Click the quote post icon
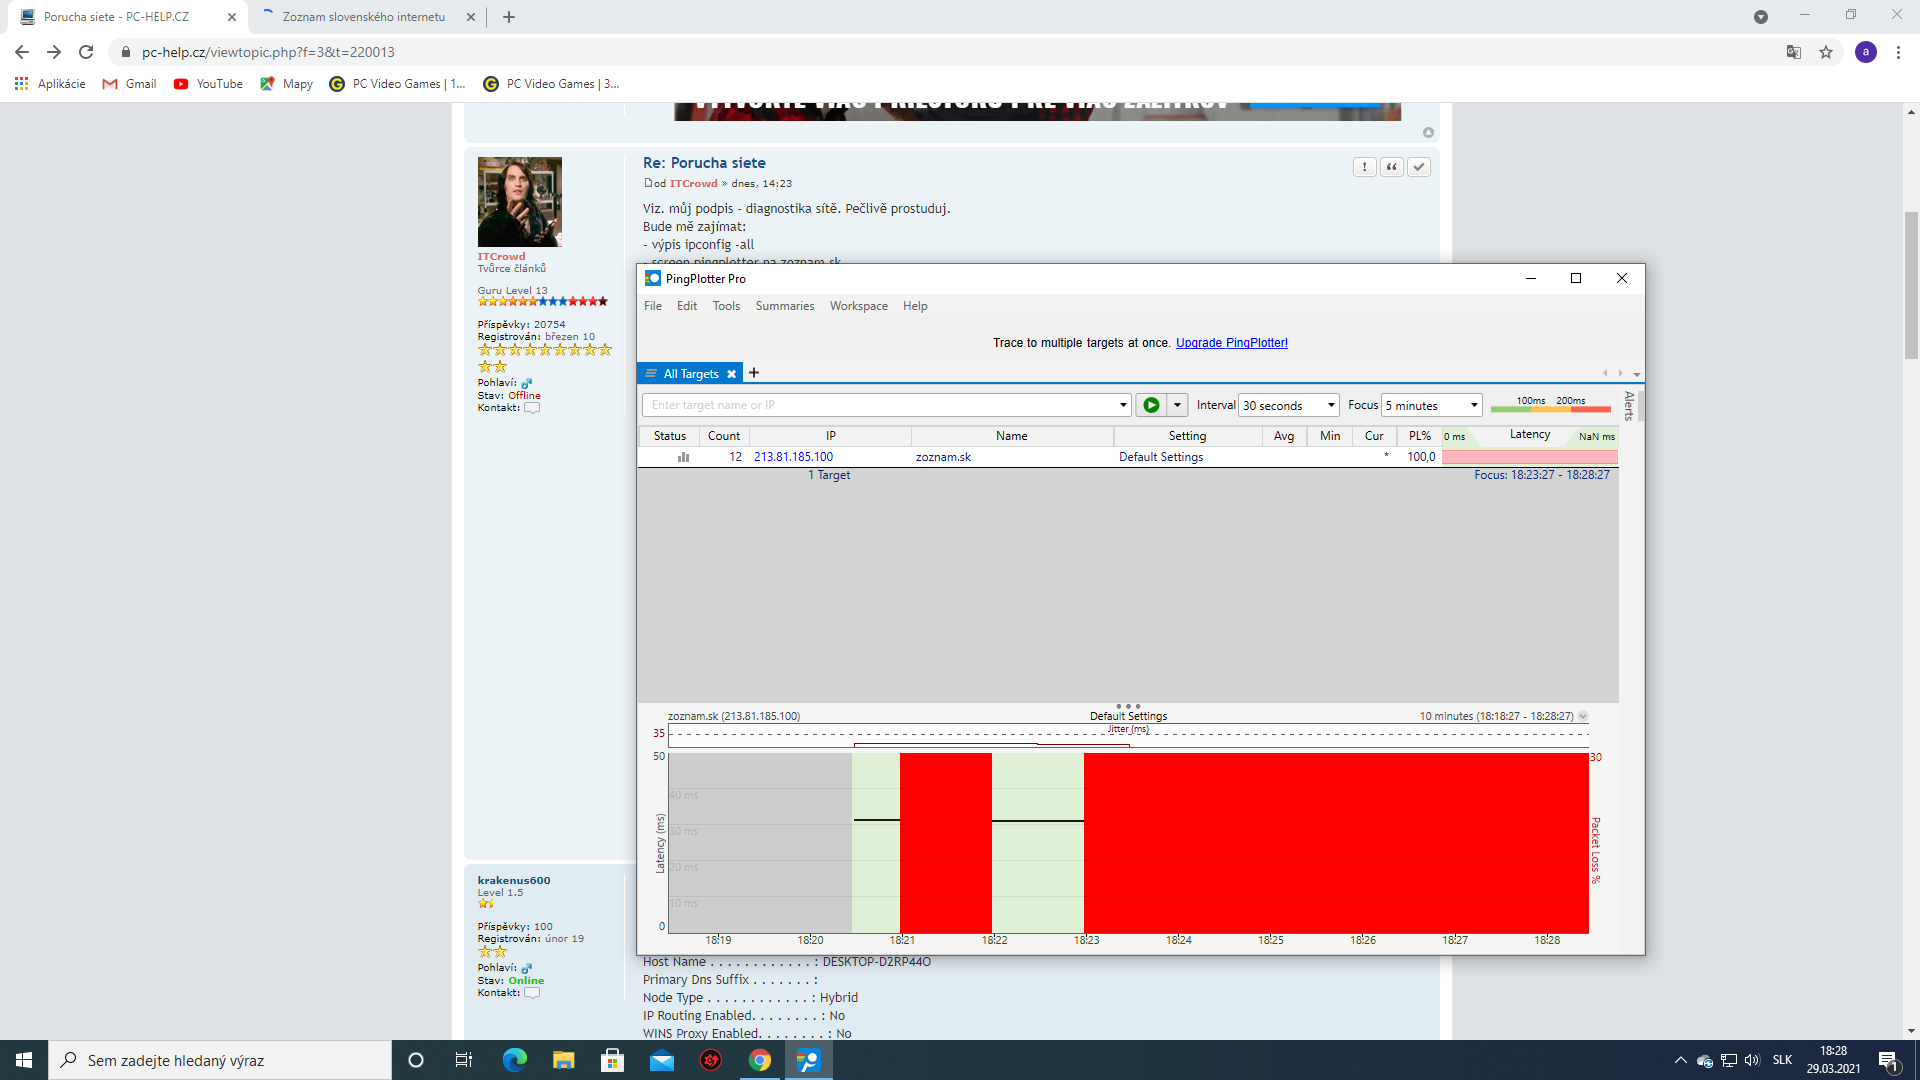The width and height of the screenshot is (1920, 1080). [x=1391, y=167]
